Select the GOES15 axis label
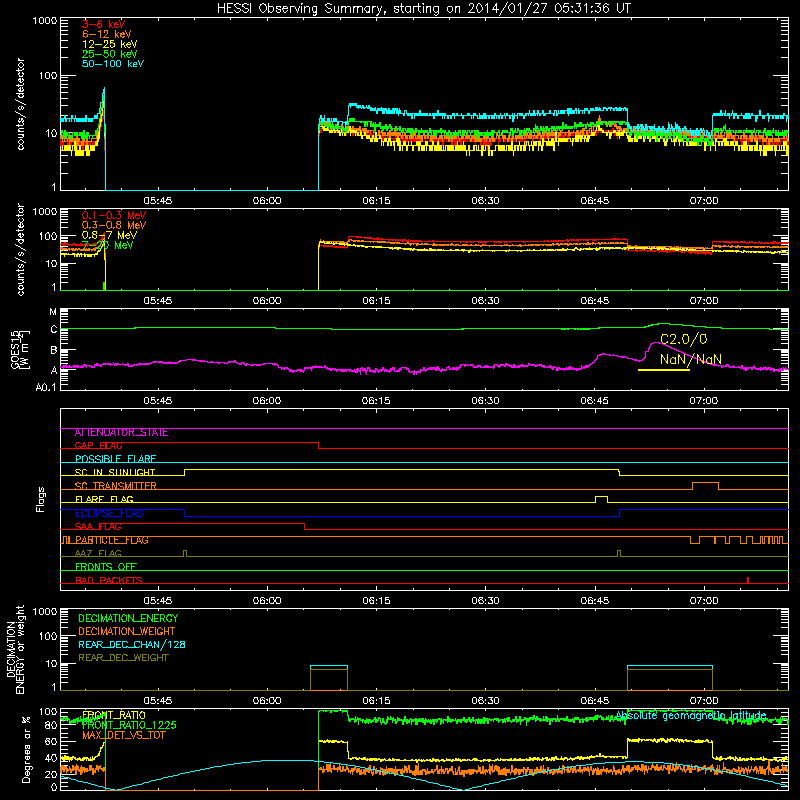This screenshot has height=800, width=800. tap(16, 349)
